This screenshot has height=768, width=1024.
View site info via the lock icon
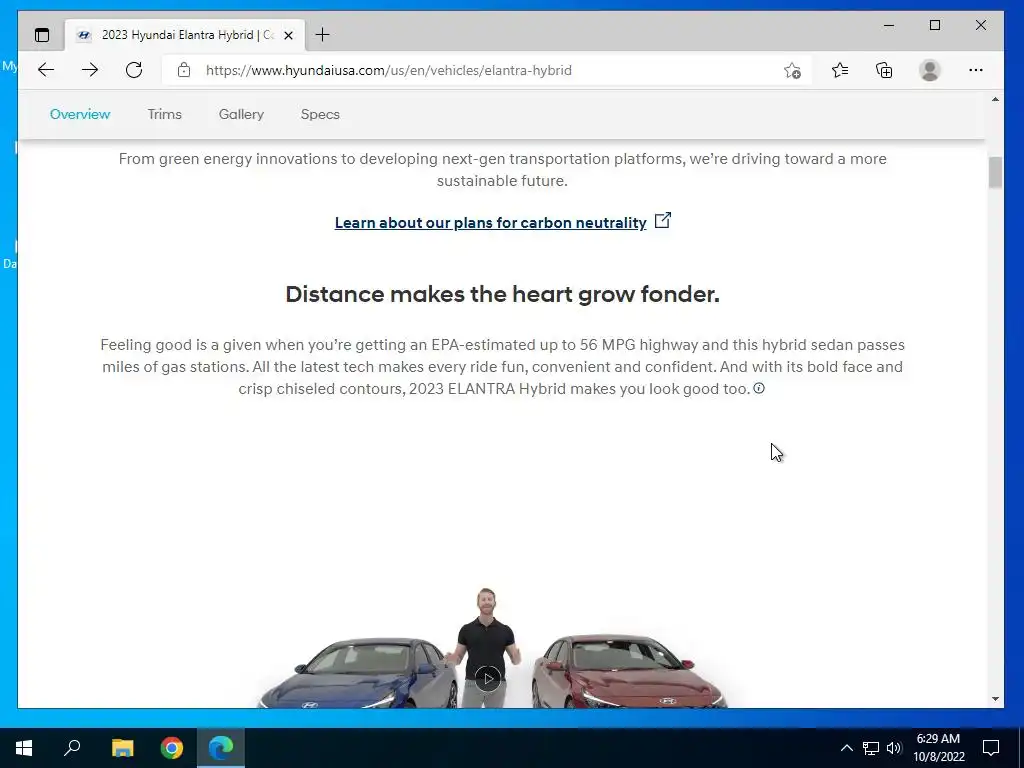coord(184,70)
